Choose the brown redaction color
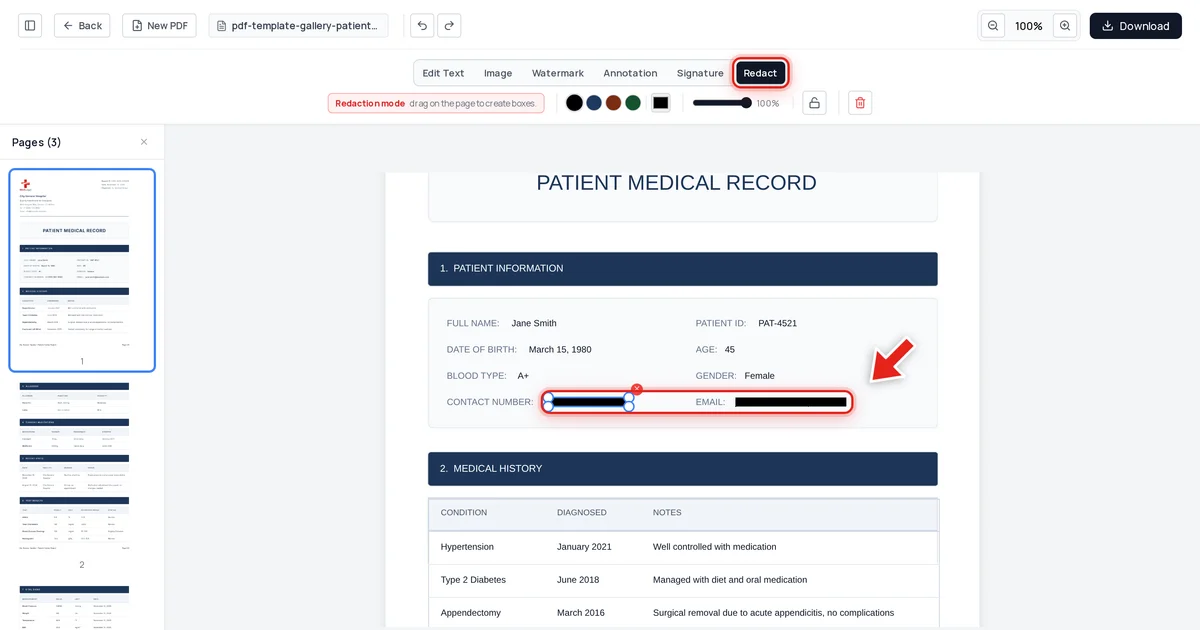1200x630 pixels. click(613, 103)
